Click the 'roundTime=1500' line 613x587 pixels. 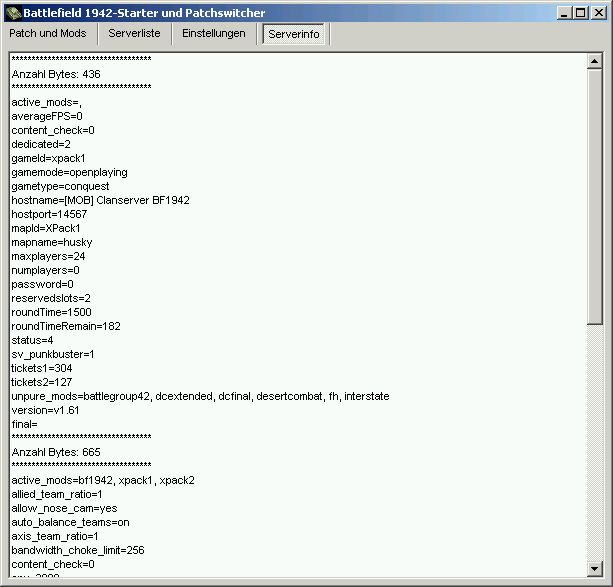click(52, 312)
